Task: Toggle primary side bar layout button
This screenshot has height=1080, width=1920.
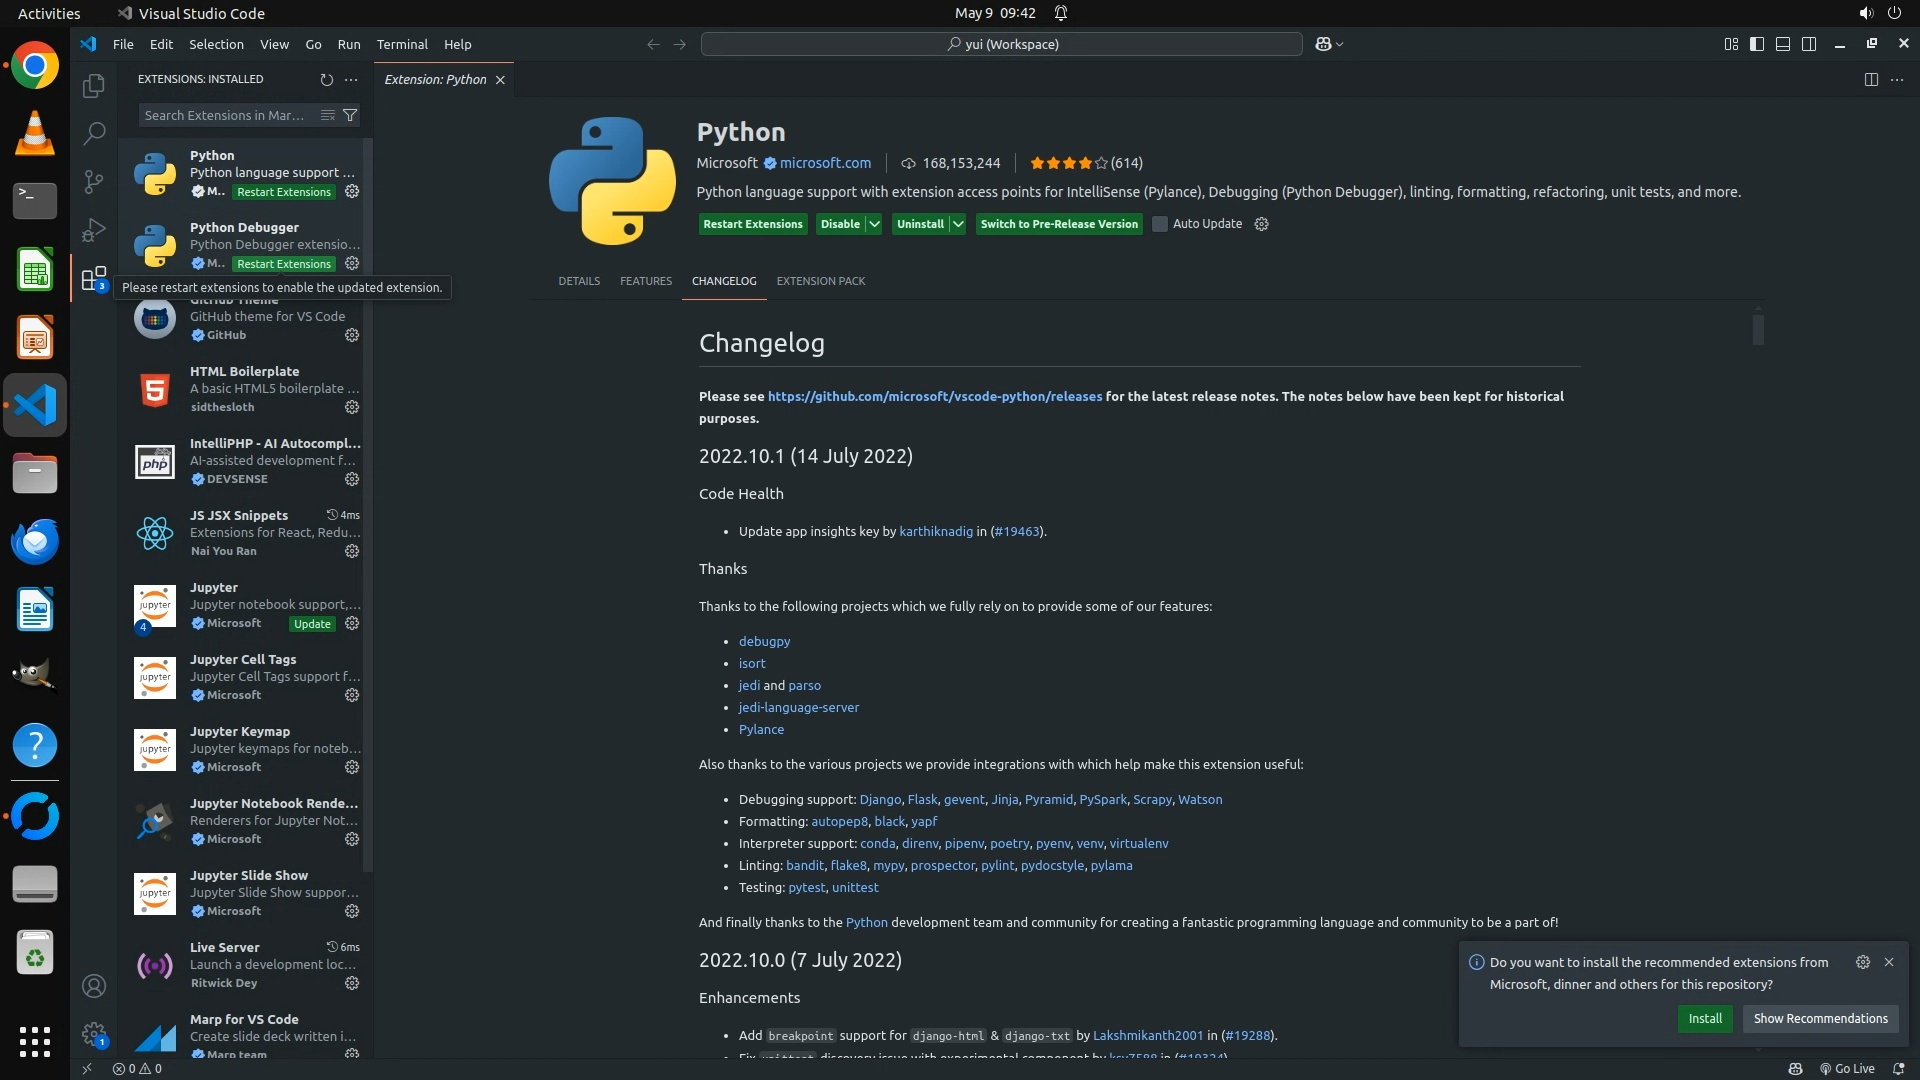Action: coord(1756,44)
